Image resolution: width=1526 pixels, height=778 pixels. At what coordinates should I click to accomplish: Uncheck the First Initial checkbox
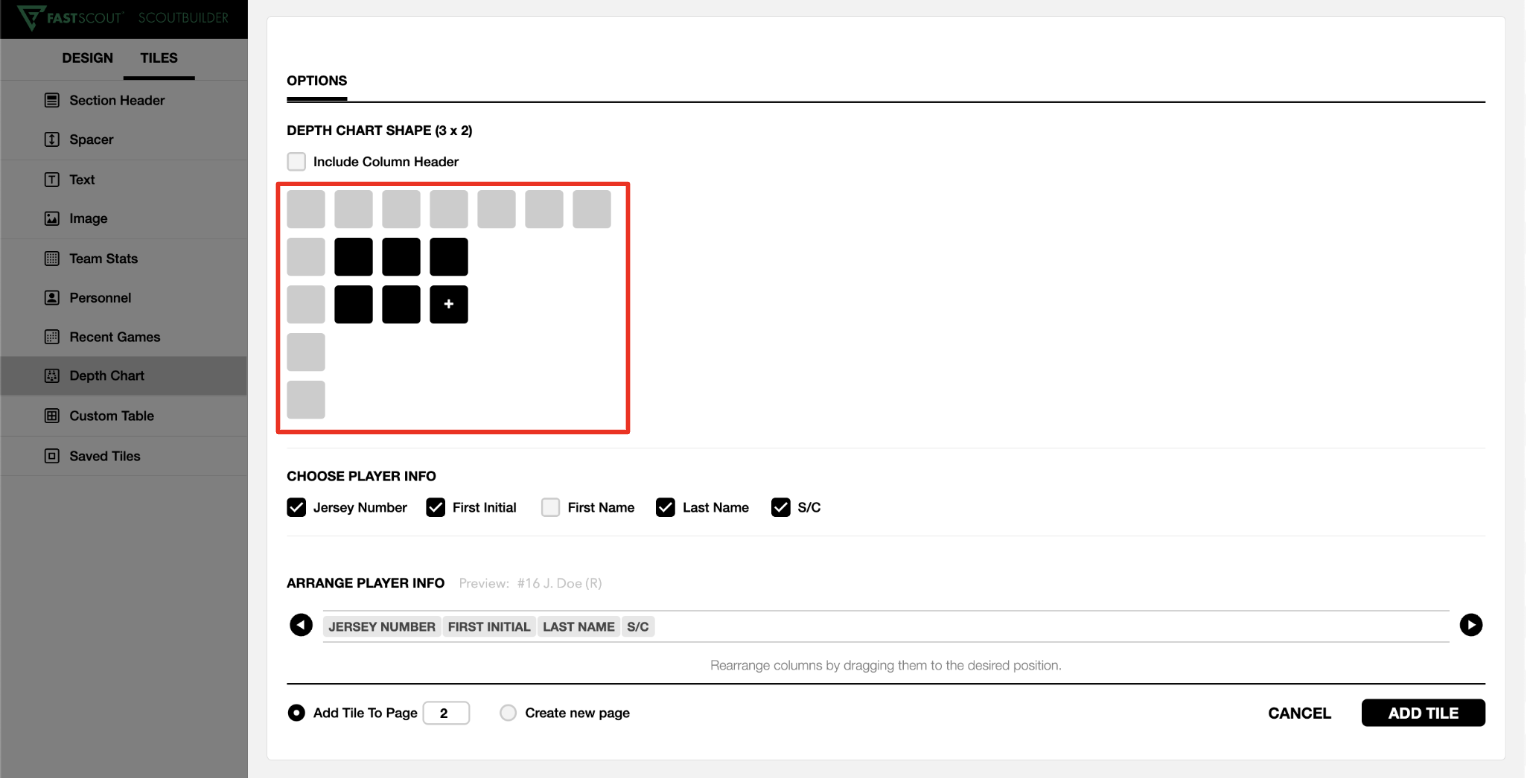pyautogui.click(x=435, y=507)
